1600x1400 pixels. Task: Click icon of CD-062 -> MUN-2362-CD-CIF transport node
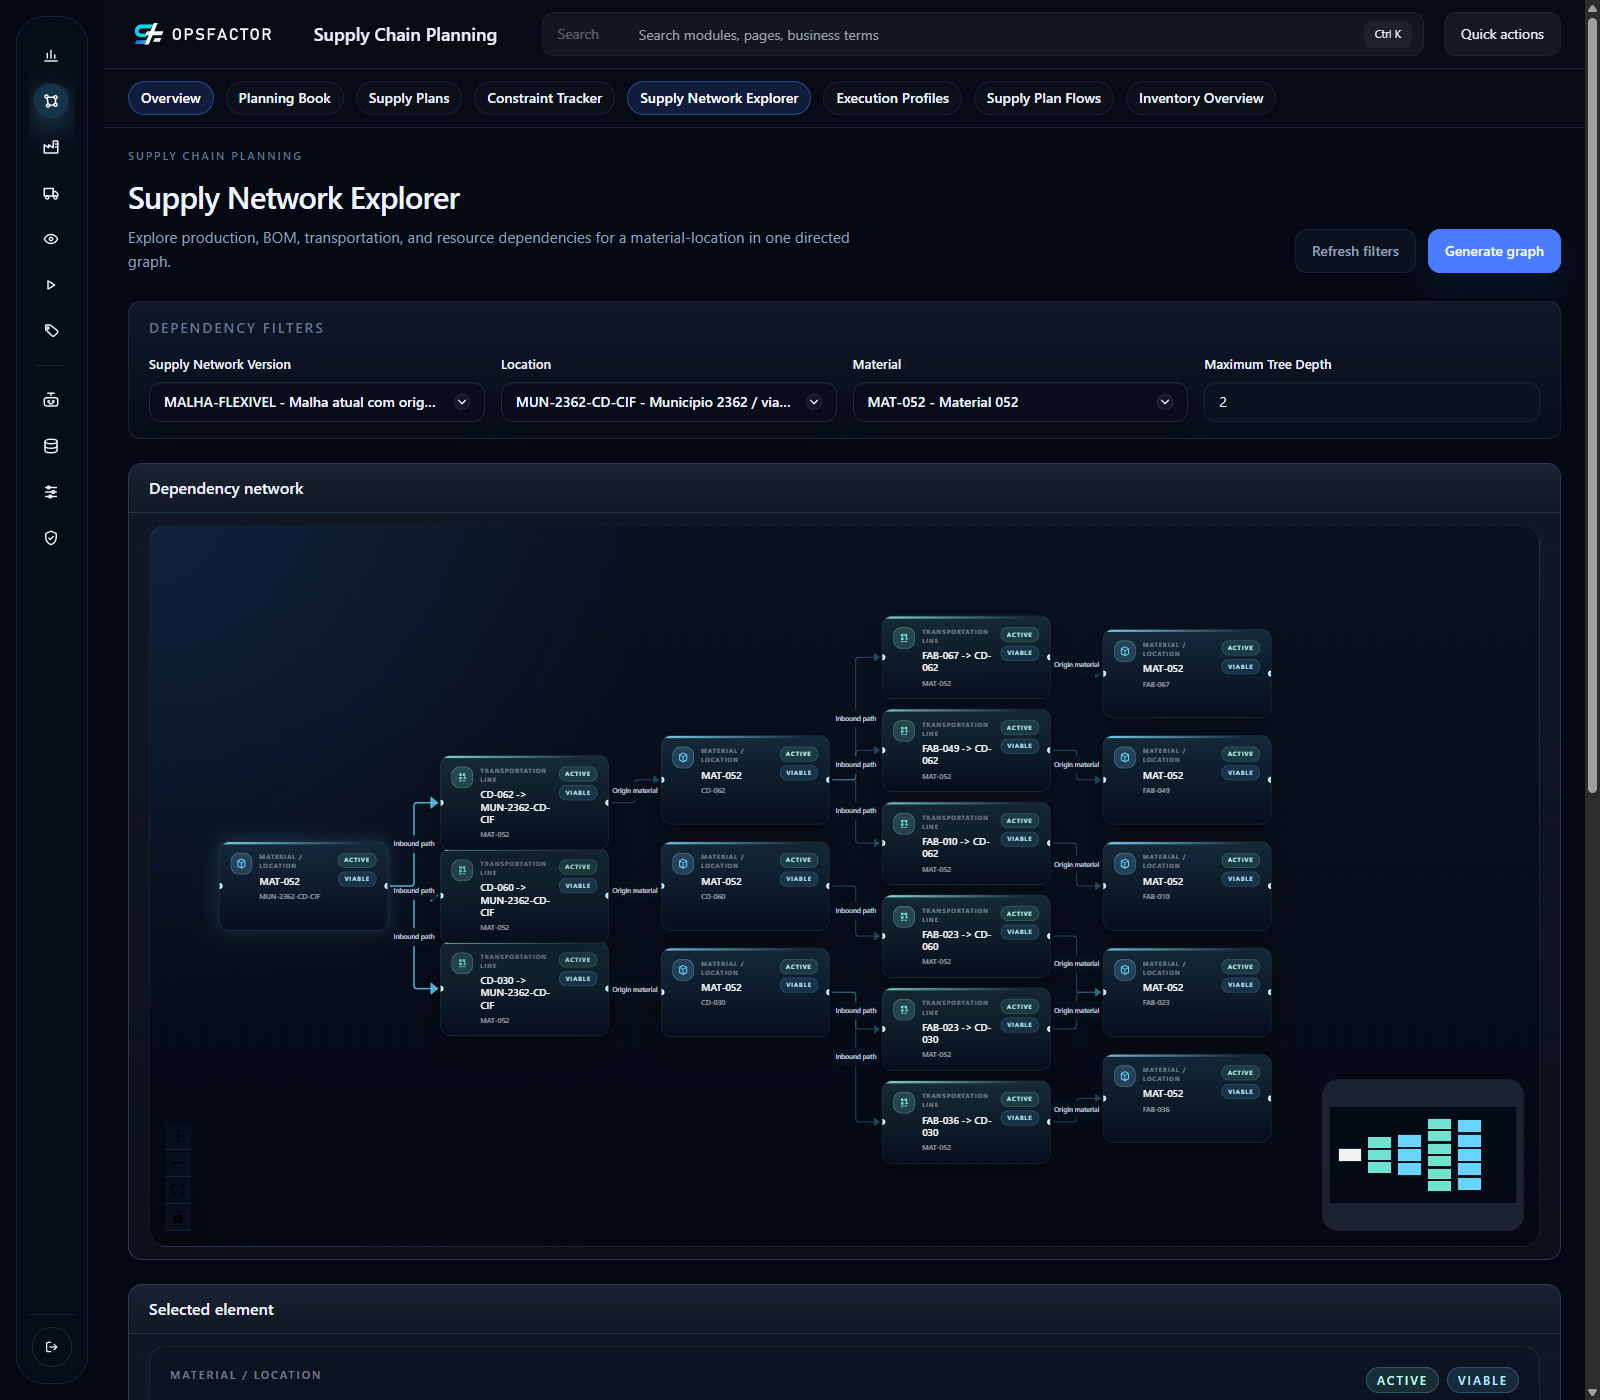point(462,777)
